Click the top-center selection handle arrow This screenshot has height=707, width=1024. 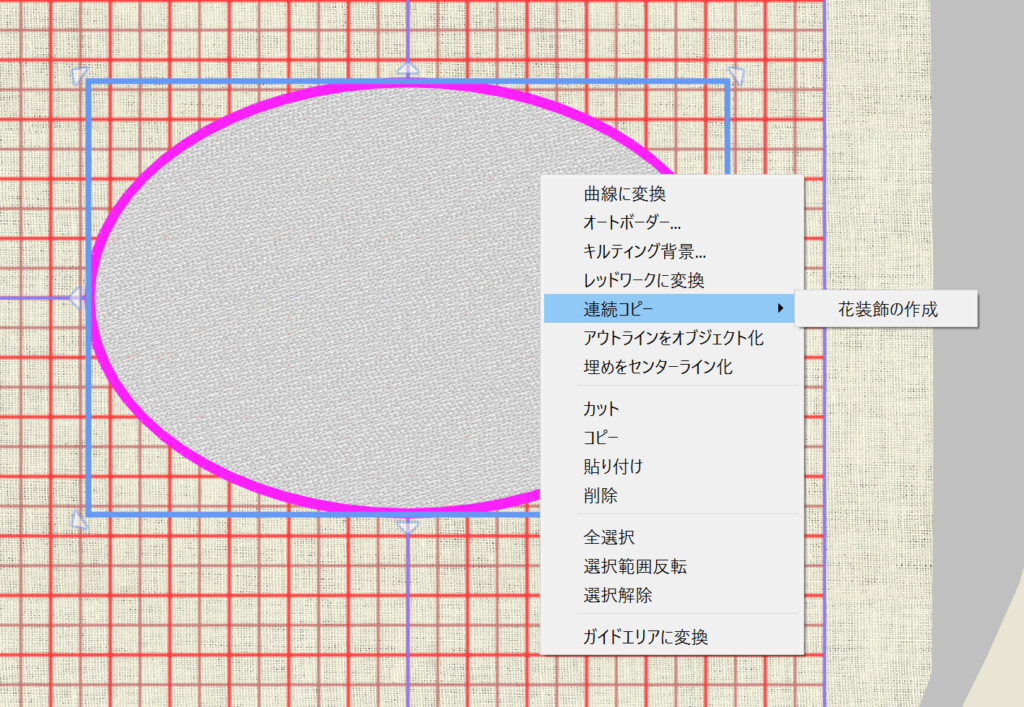[x=408, y=68]
